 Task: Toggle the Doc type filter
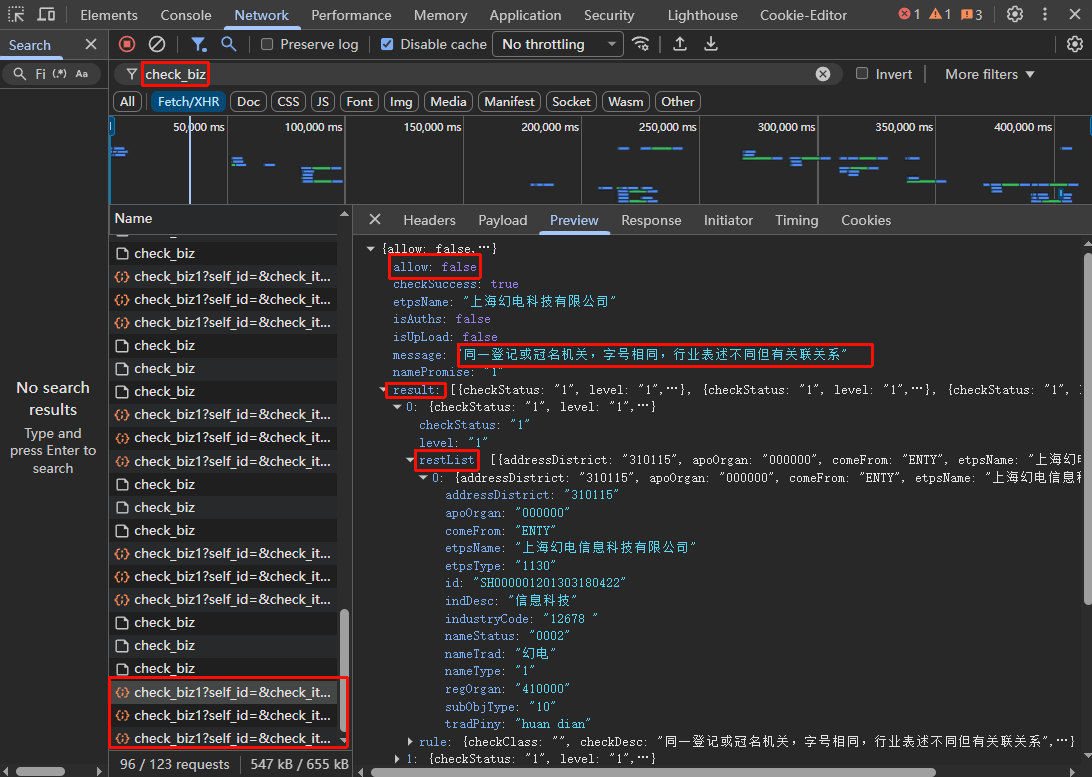pos(249,102)
